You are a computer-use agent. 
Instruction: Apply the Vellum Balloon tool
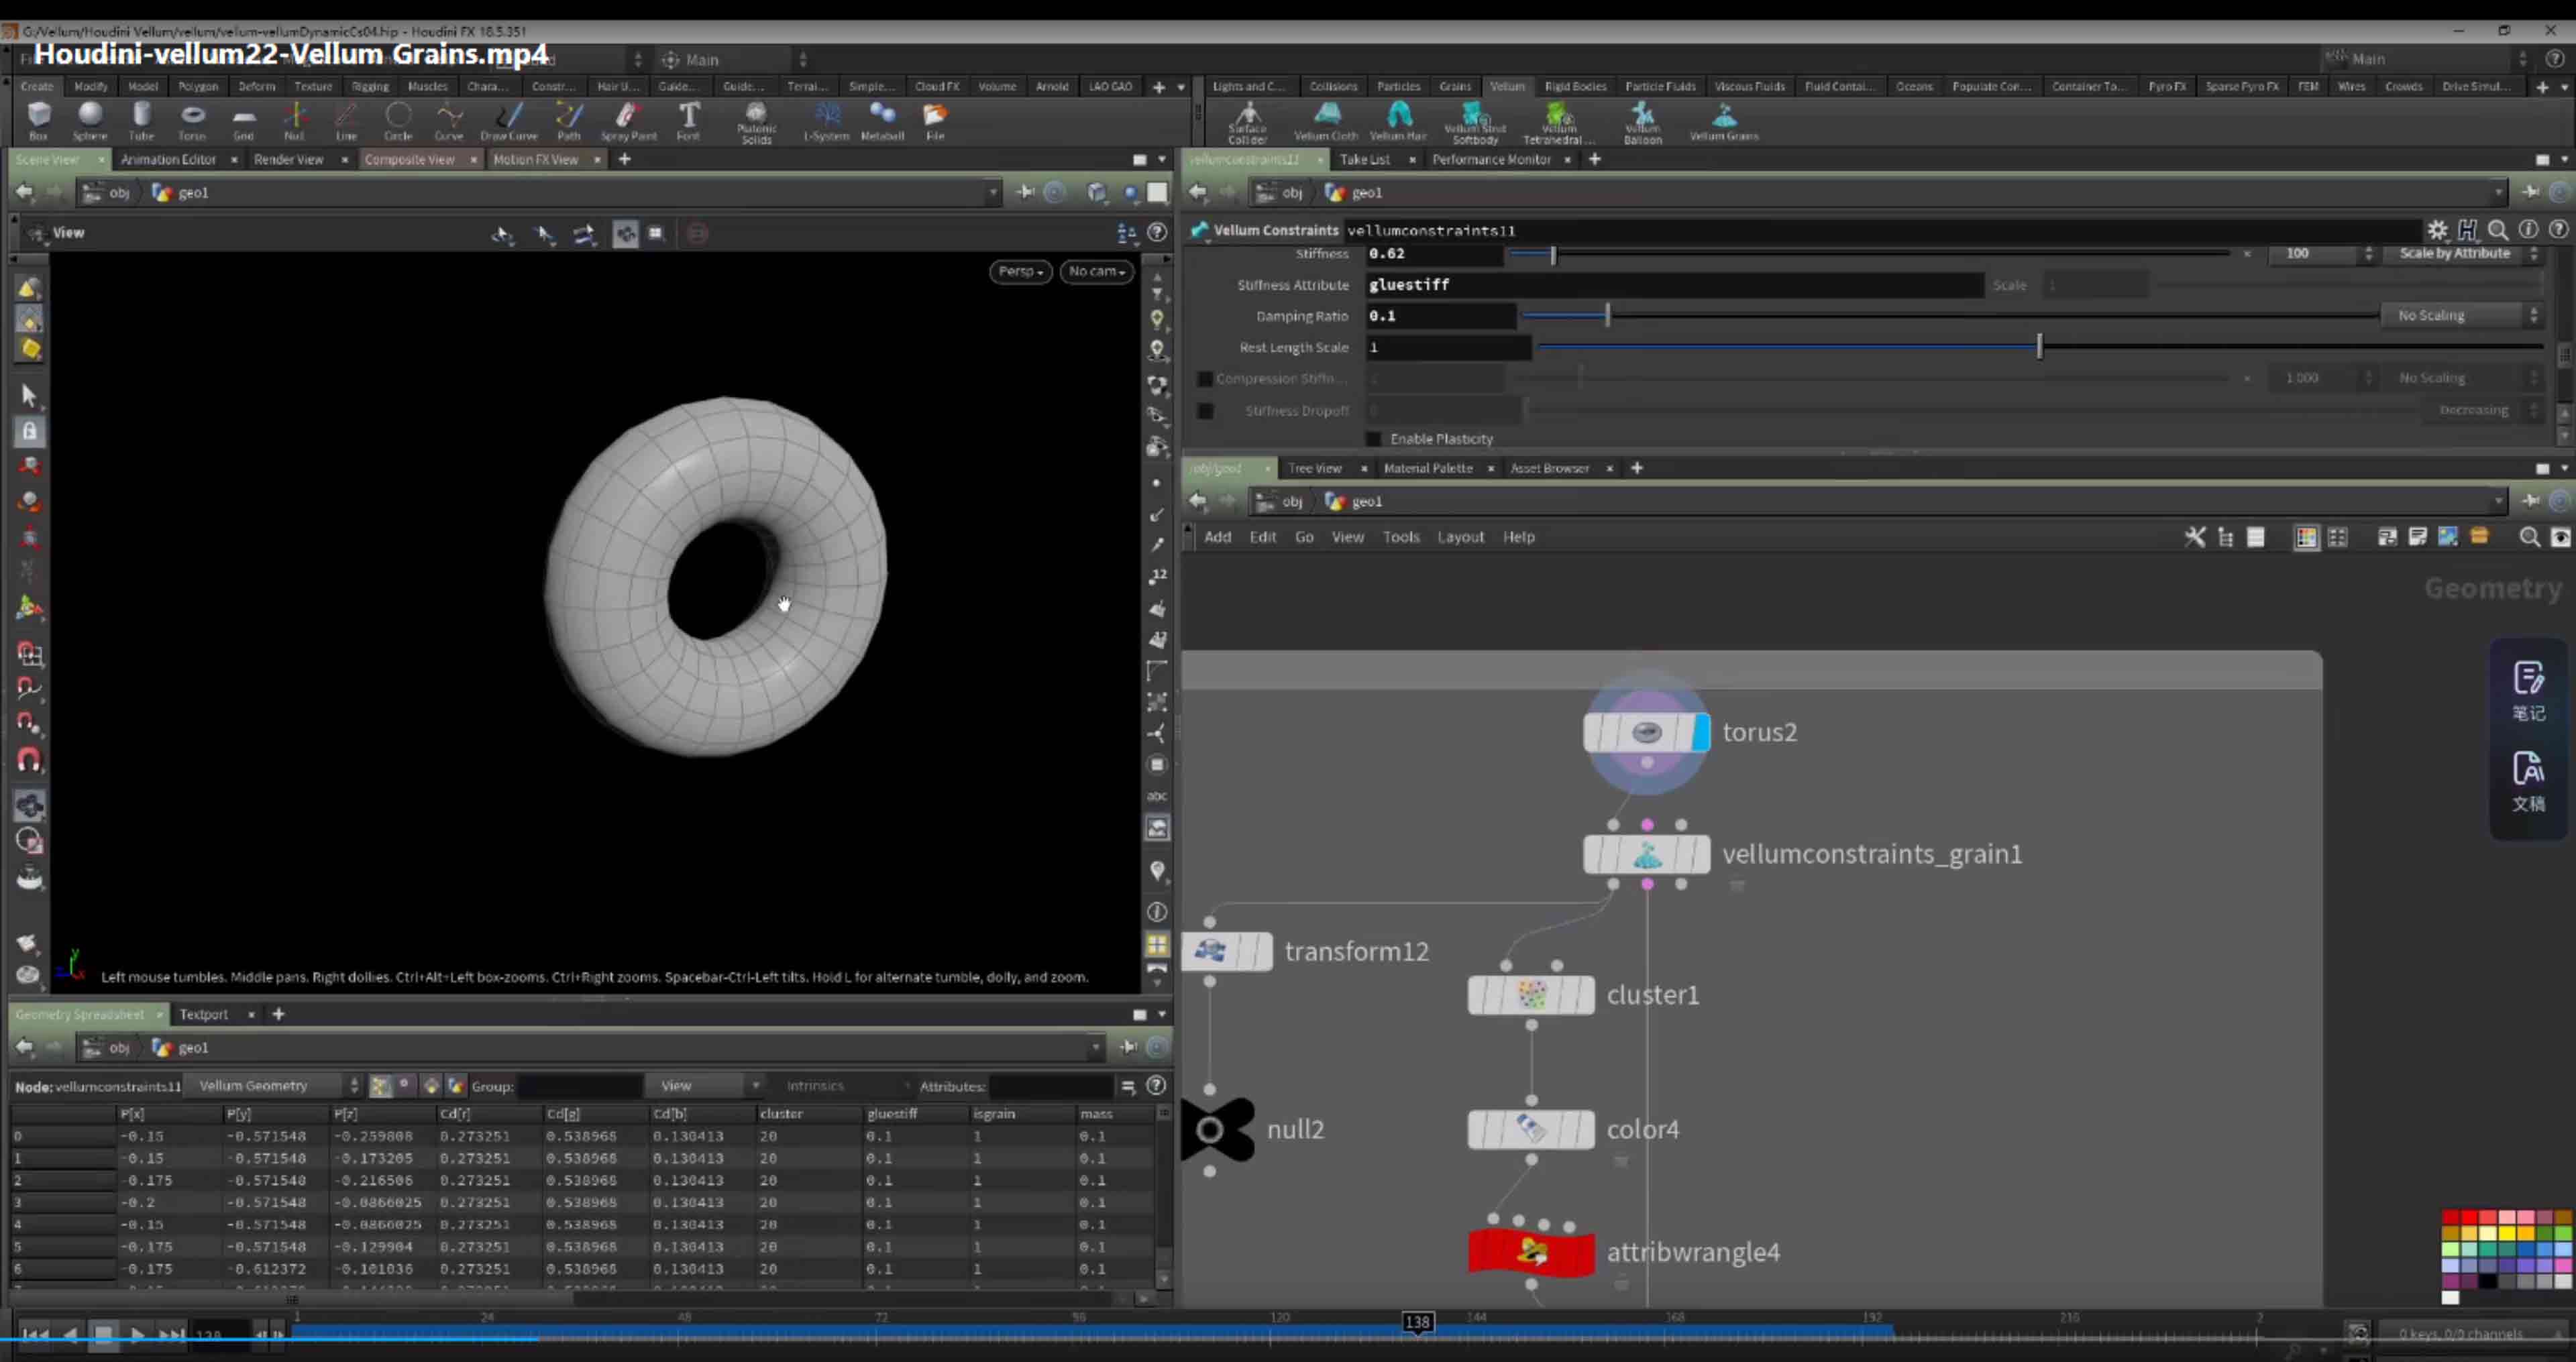[1642, 123]
